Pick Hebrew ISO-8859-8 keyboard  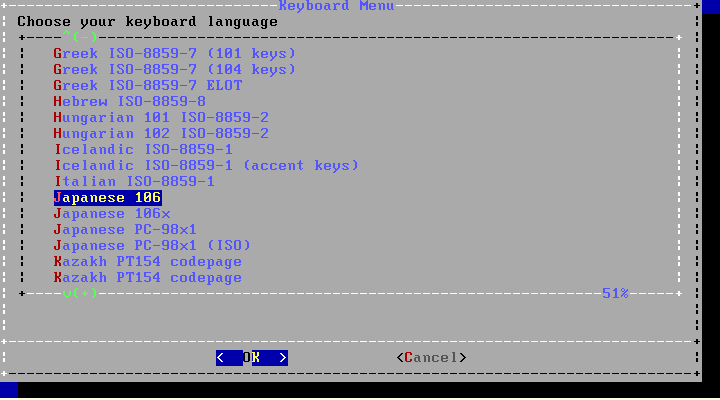(129, 101)
